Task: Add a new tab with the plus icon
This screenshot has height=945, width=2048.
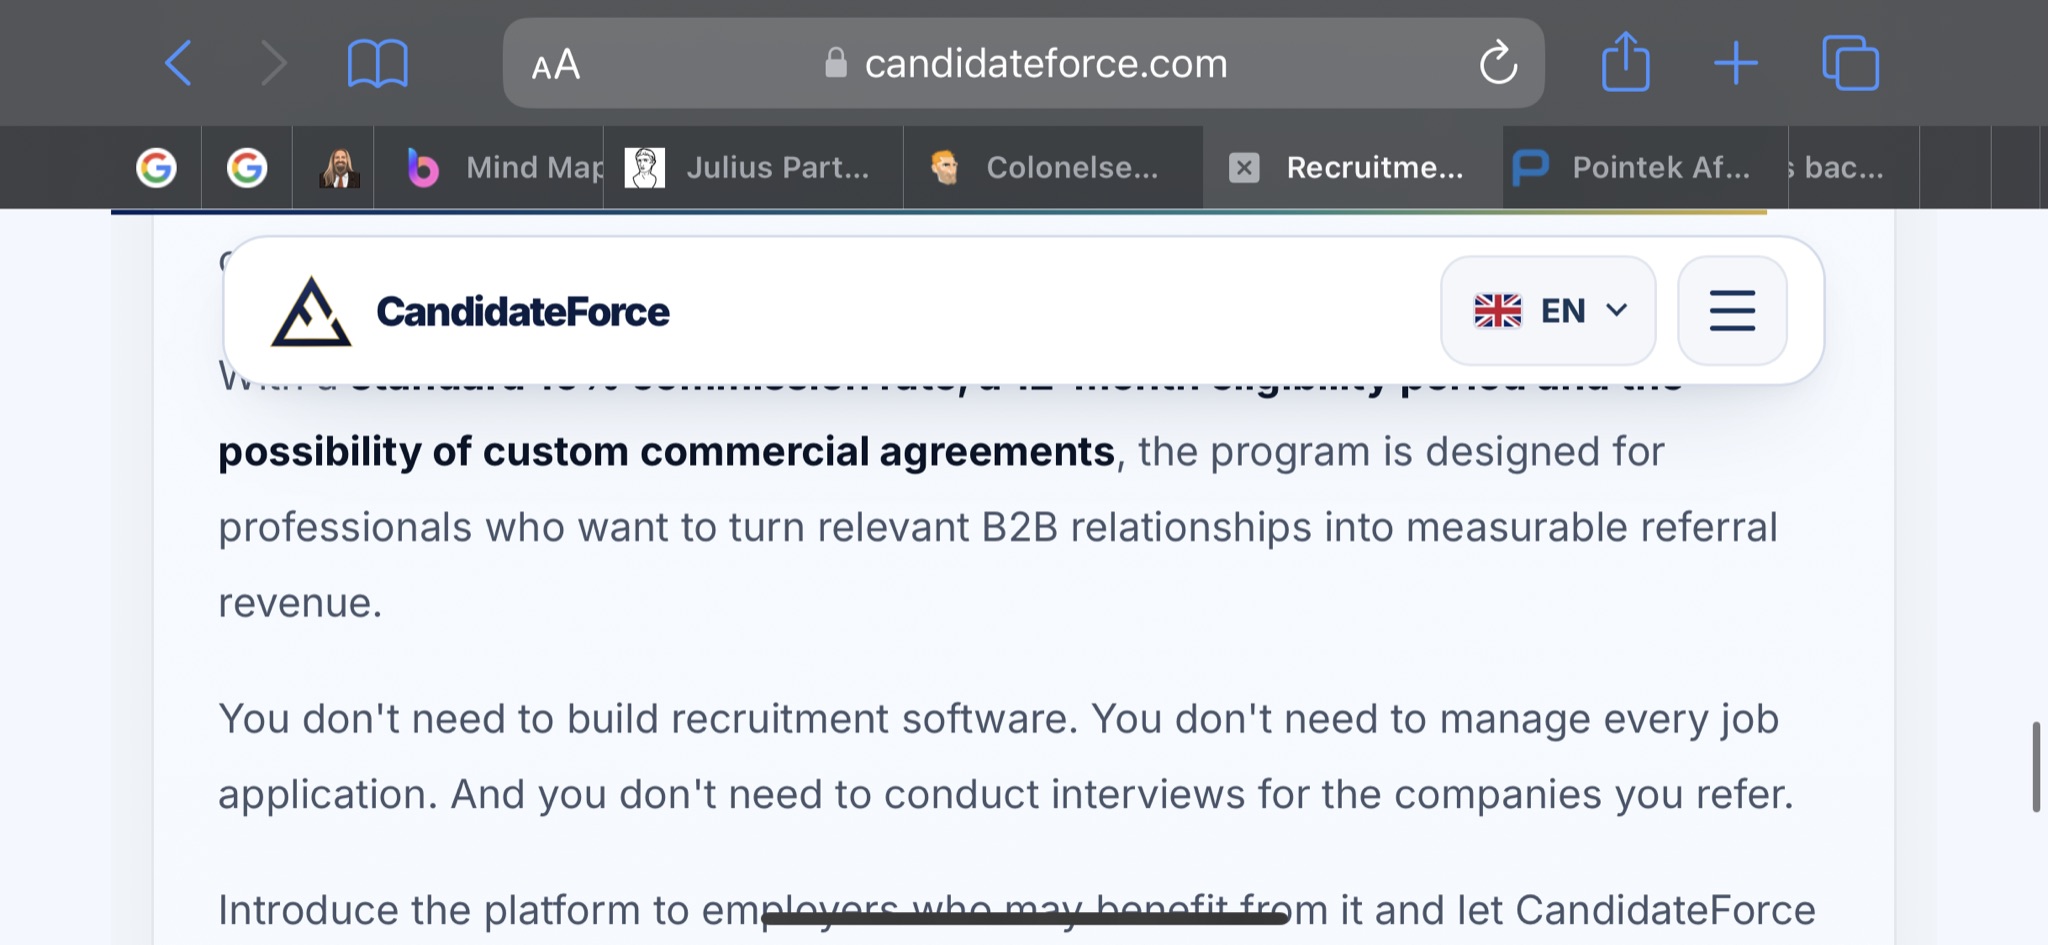Action: (x=1736, y=64)
